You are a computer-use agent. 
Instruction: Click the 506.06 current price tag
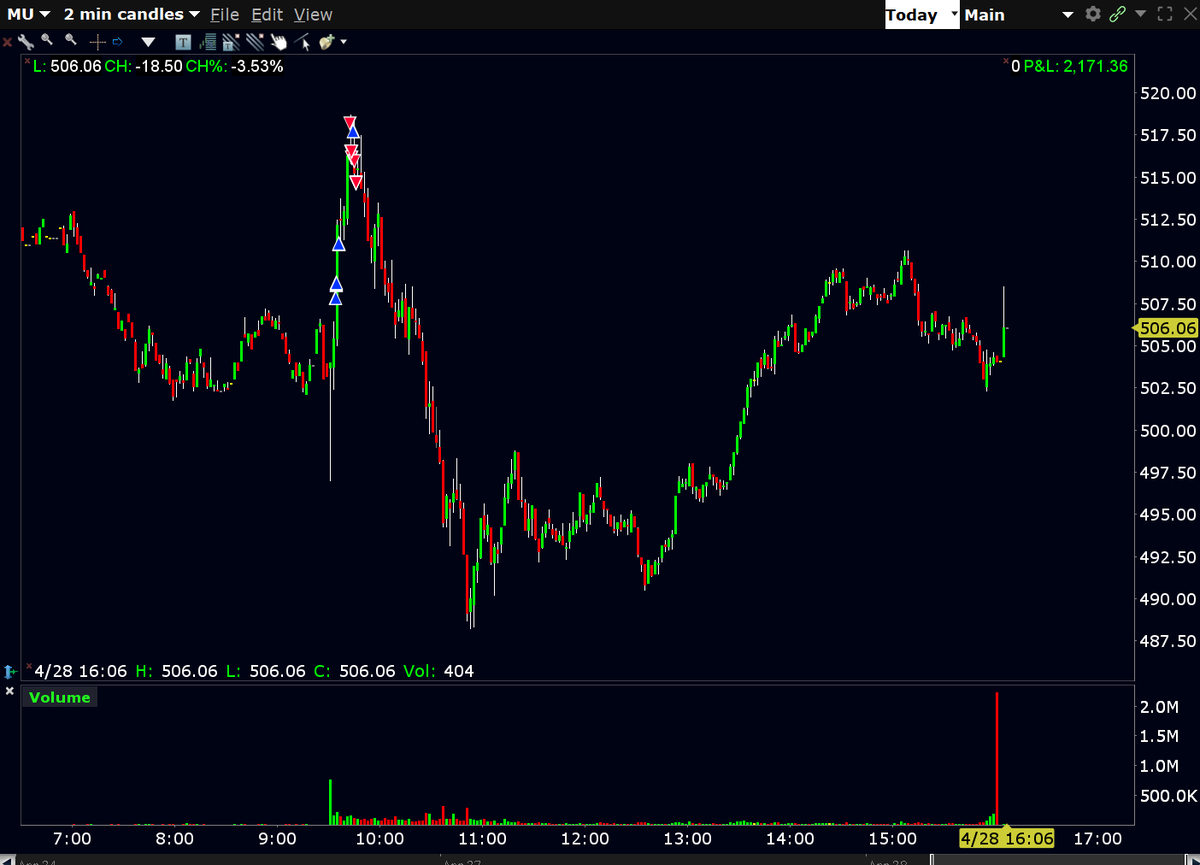click(1168, 328)
